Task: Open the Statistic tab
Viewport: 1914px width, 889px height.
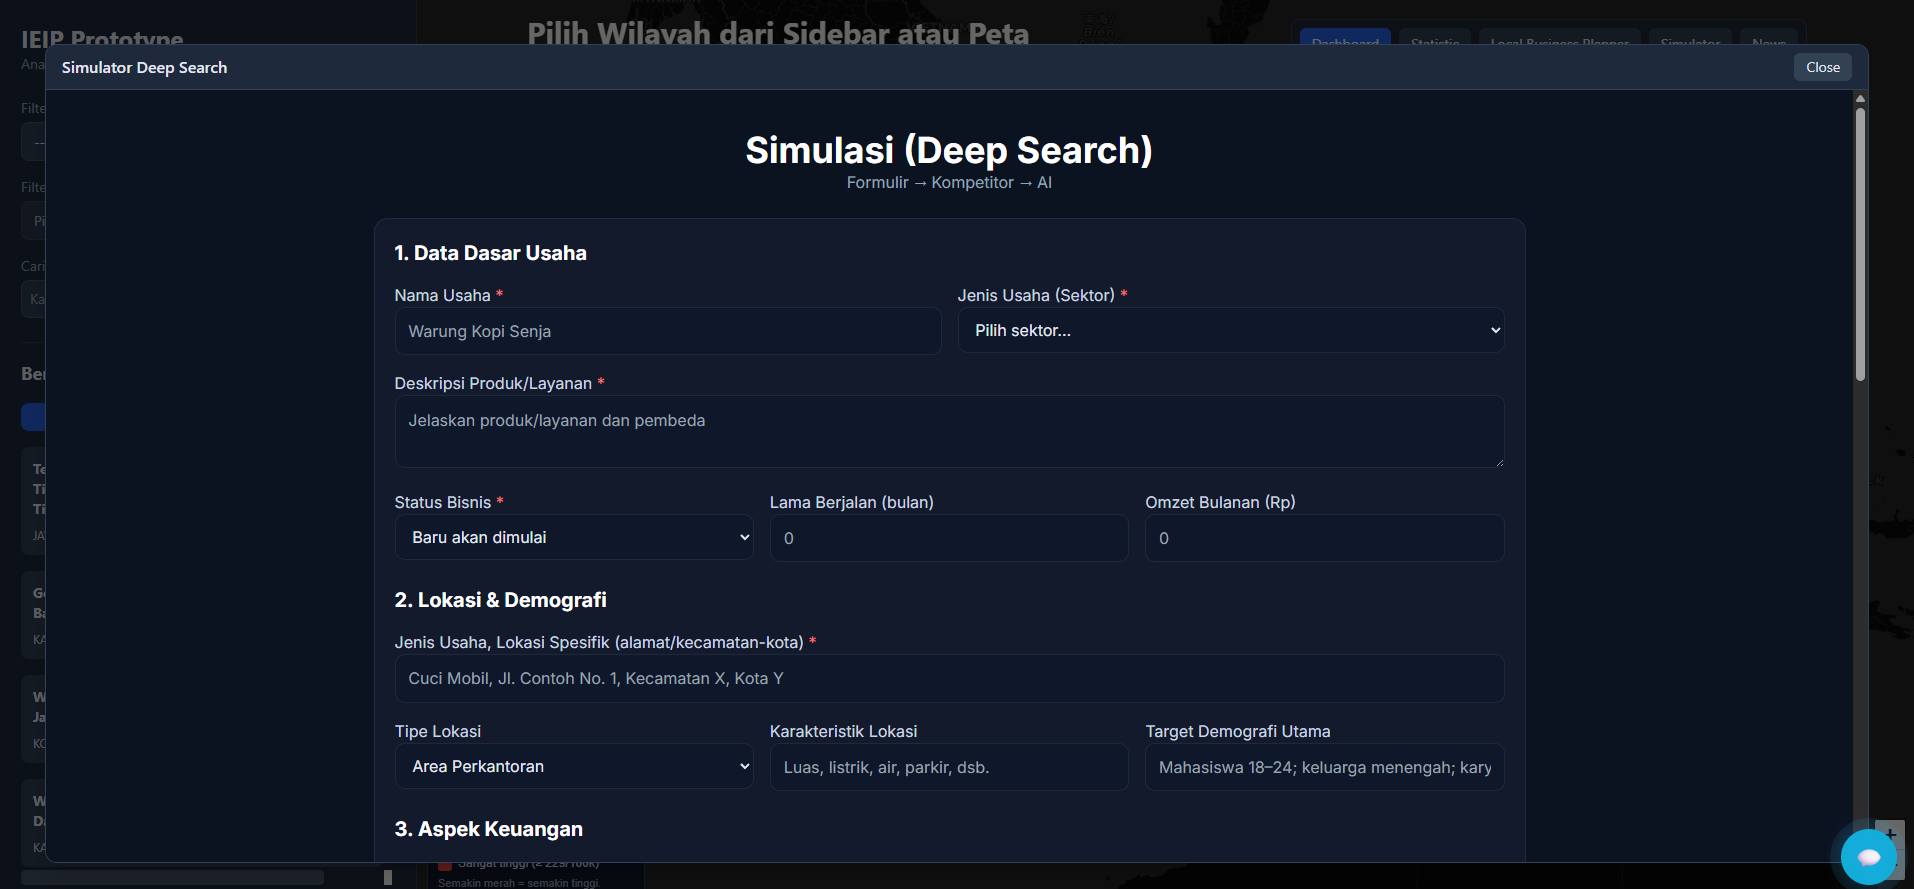Action: [1435, 38]
